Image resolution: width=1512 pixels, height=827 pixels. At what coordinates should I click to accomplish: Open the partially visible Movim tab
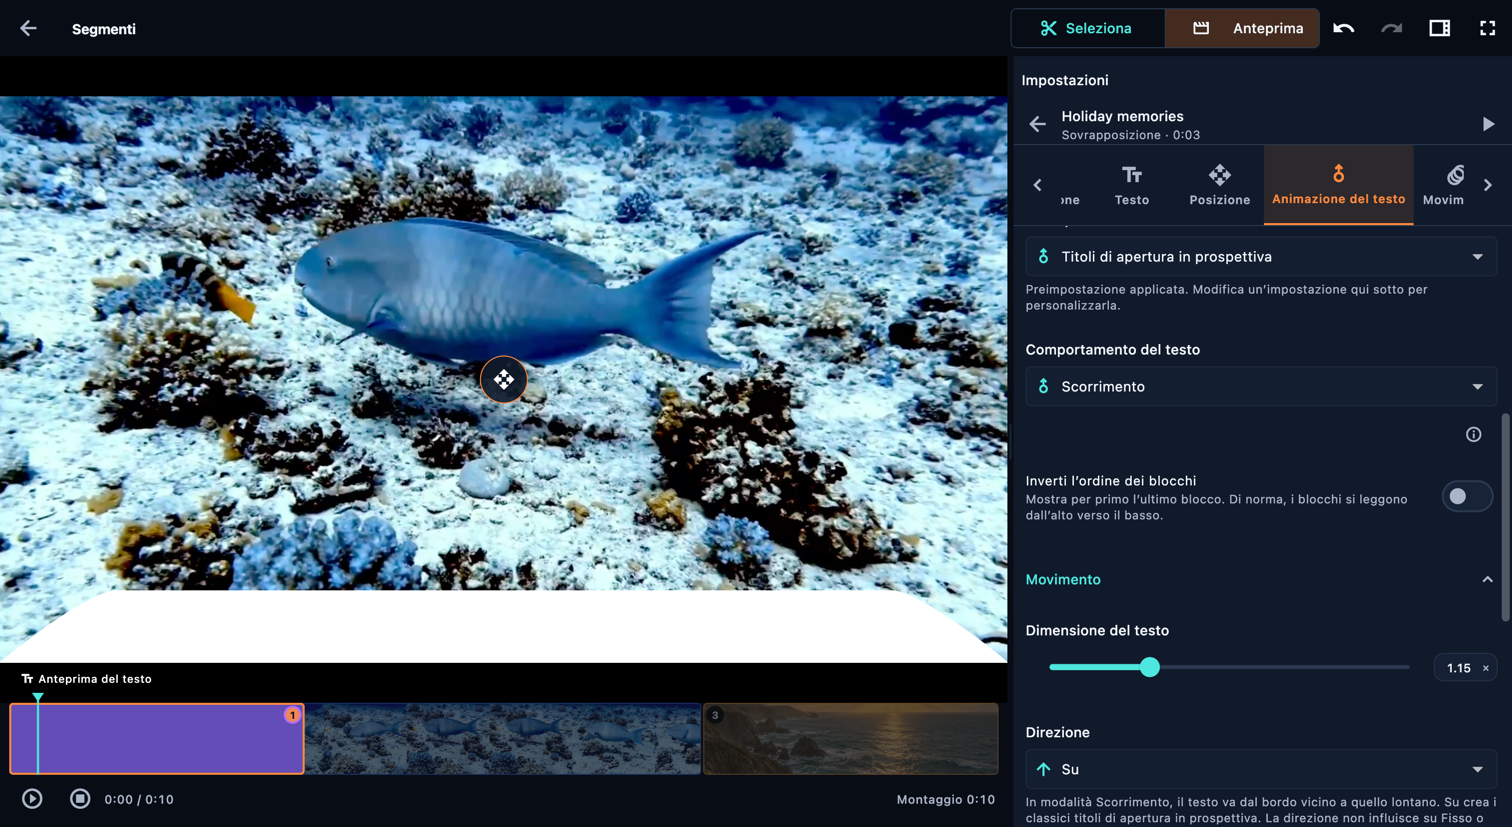point(1443,186)
